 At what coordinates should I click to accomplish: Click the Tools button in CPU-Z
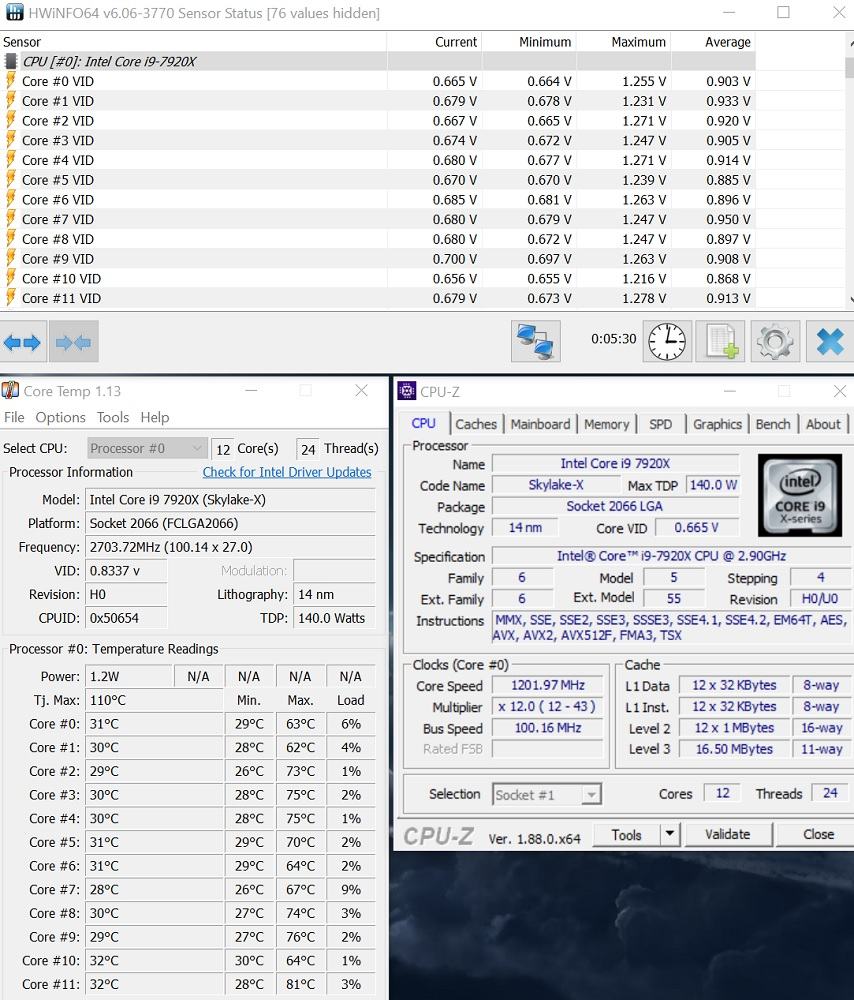click(x=626, y=834)
